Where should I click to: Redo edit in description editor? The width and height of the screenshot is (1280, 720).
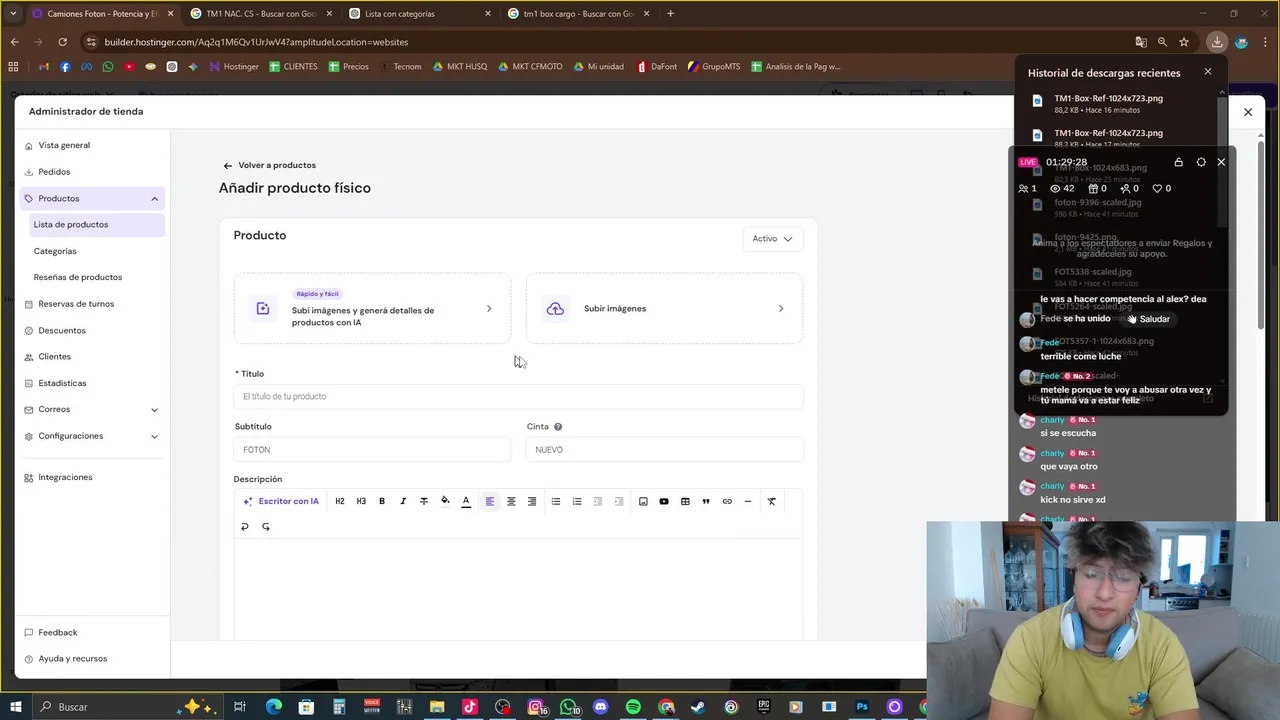tap(266, 526)
